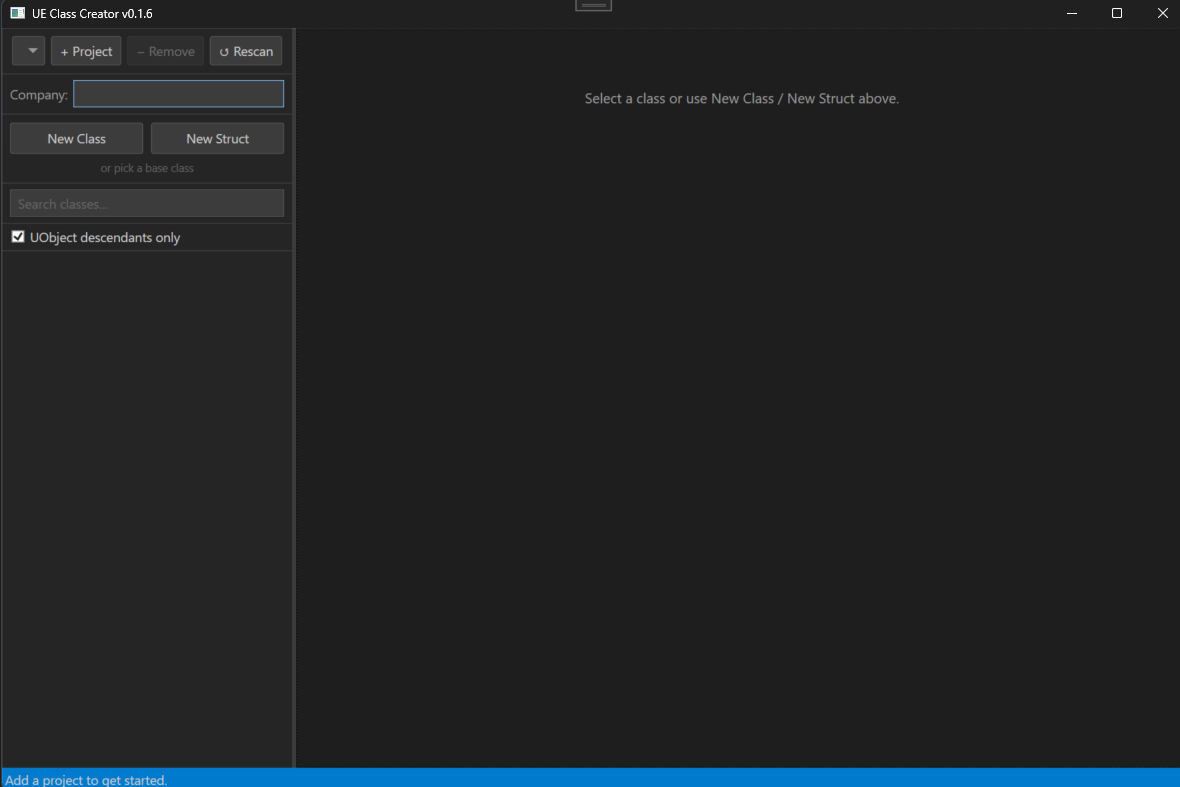The width and height of the screenshot is (1180, 787).
Task: Minimize the UE Class Creator window
Action: (1072, 14)
